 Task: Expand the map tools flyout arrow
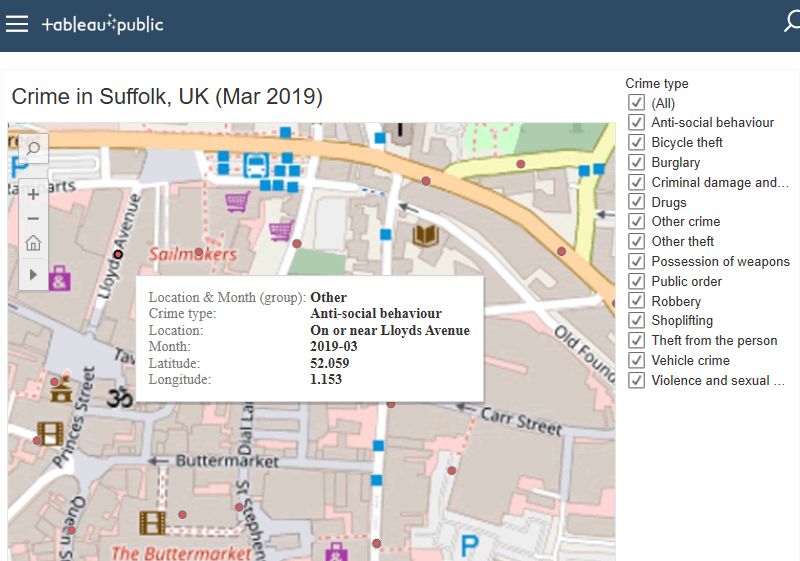(33, 273)
